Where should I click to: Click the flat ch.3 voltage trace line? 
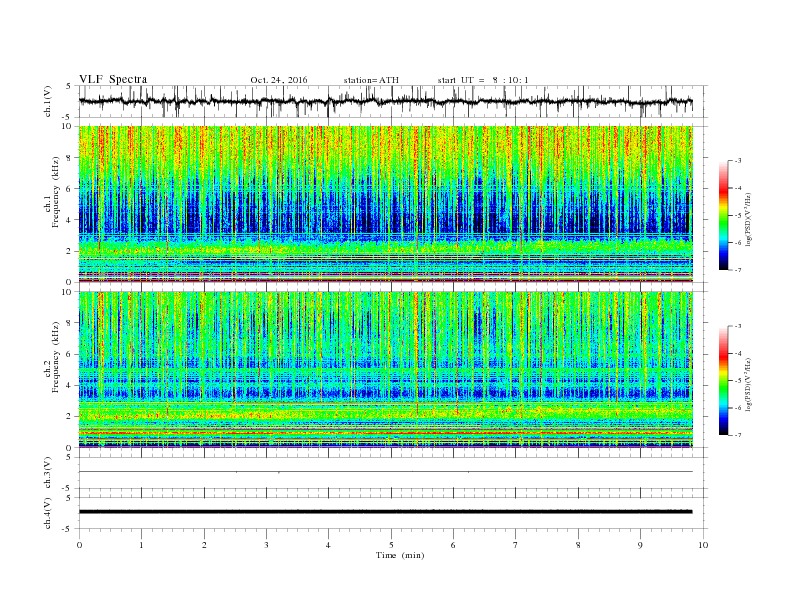[x=385, y=472]
